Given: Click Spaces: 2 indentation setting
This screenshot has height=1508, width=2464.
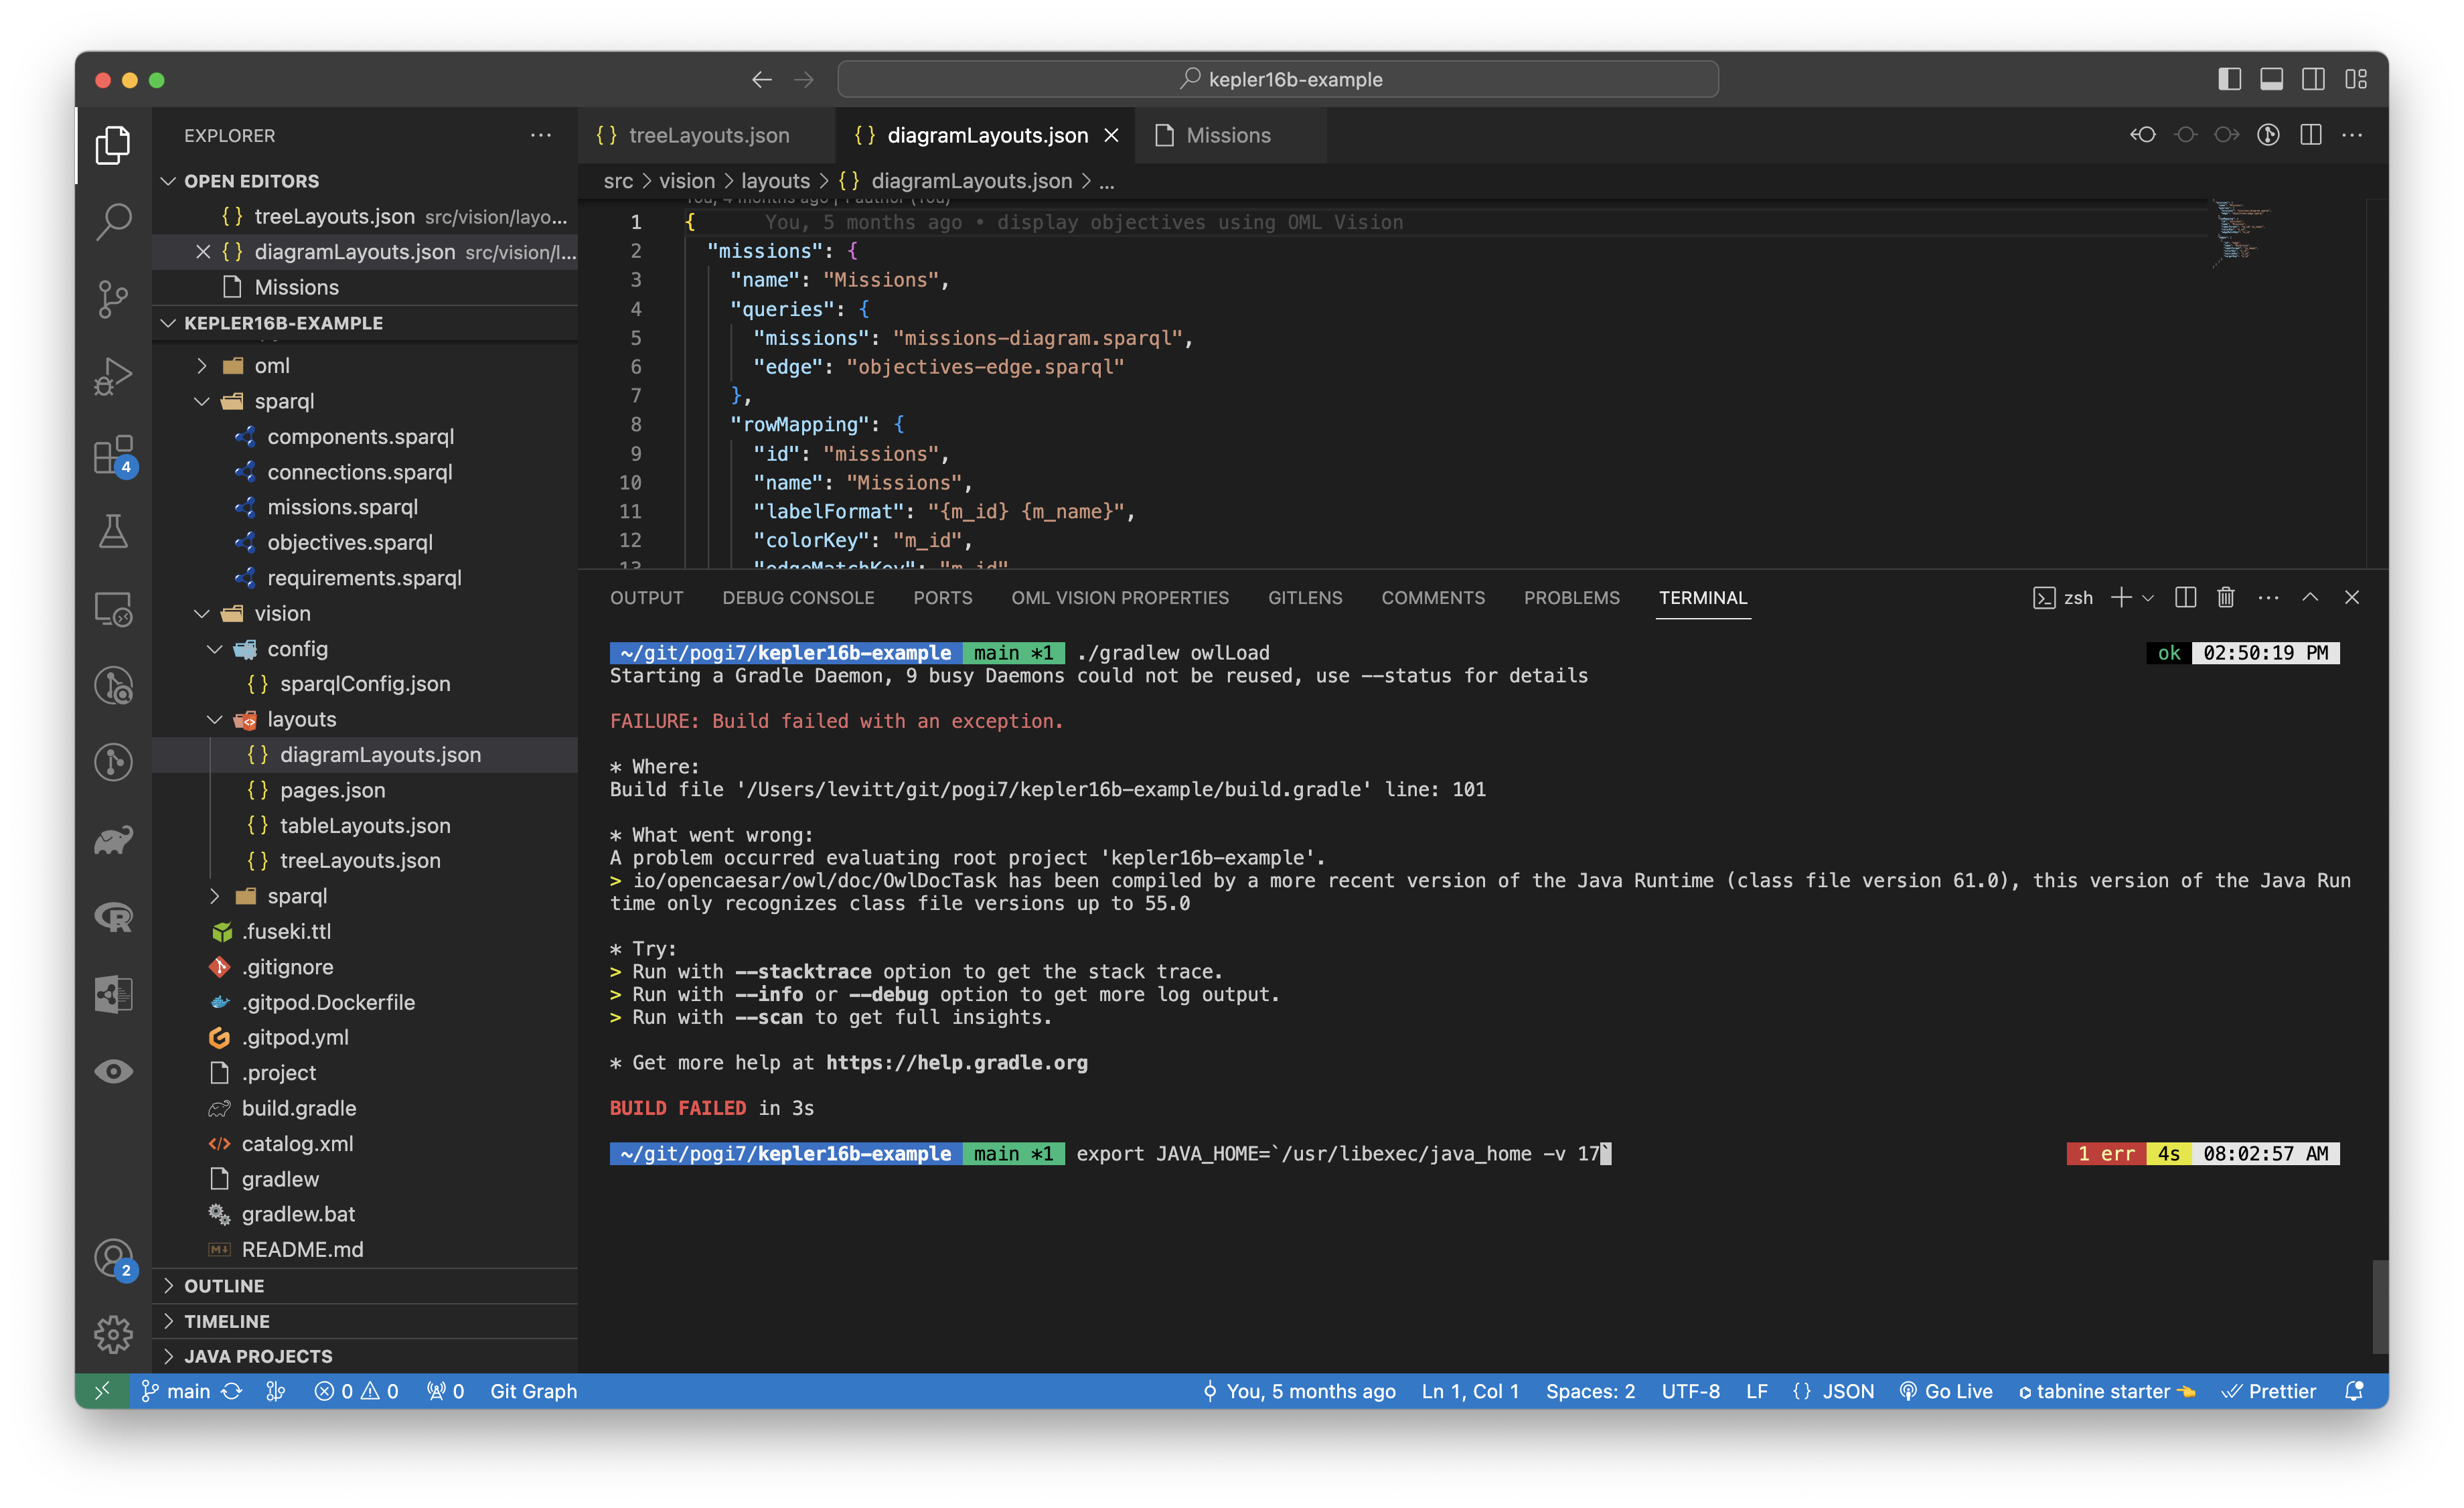Looking at the screenshot, I should (x=1590, y=1391).
